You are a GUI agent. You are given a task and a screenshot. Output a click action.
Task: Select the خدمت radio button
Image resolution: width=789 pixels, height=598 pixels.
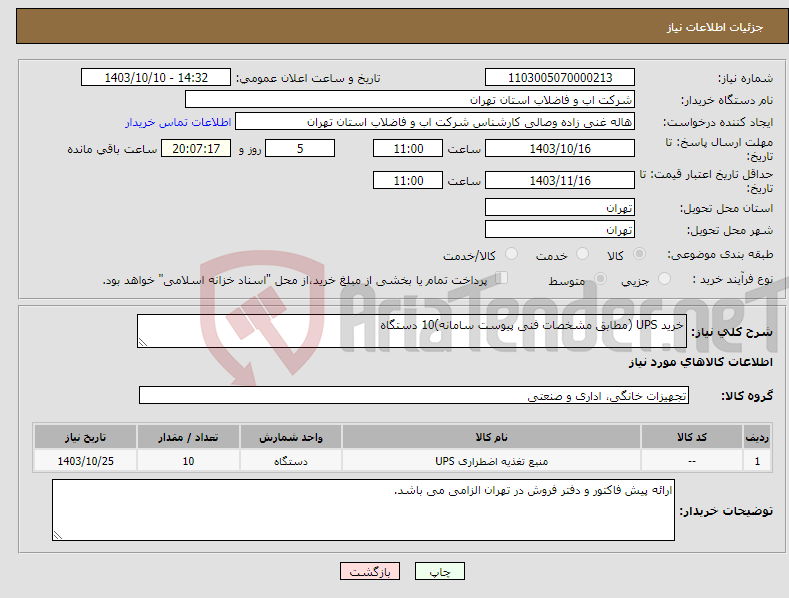coord(582,254)
